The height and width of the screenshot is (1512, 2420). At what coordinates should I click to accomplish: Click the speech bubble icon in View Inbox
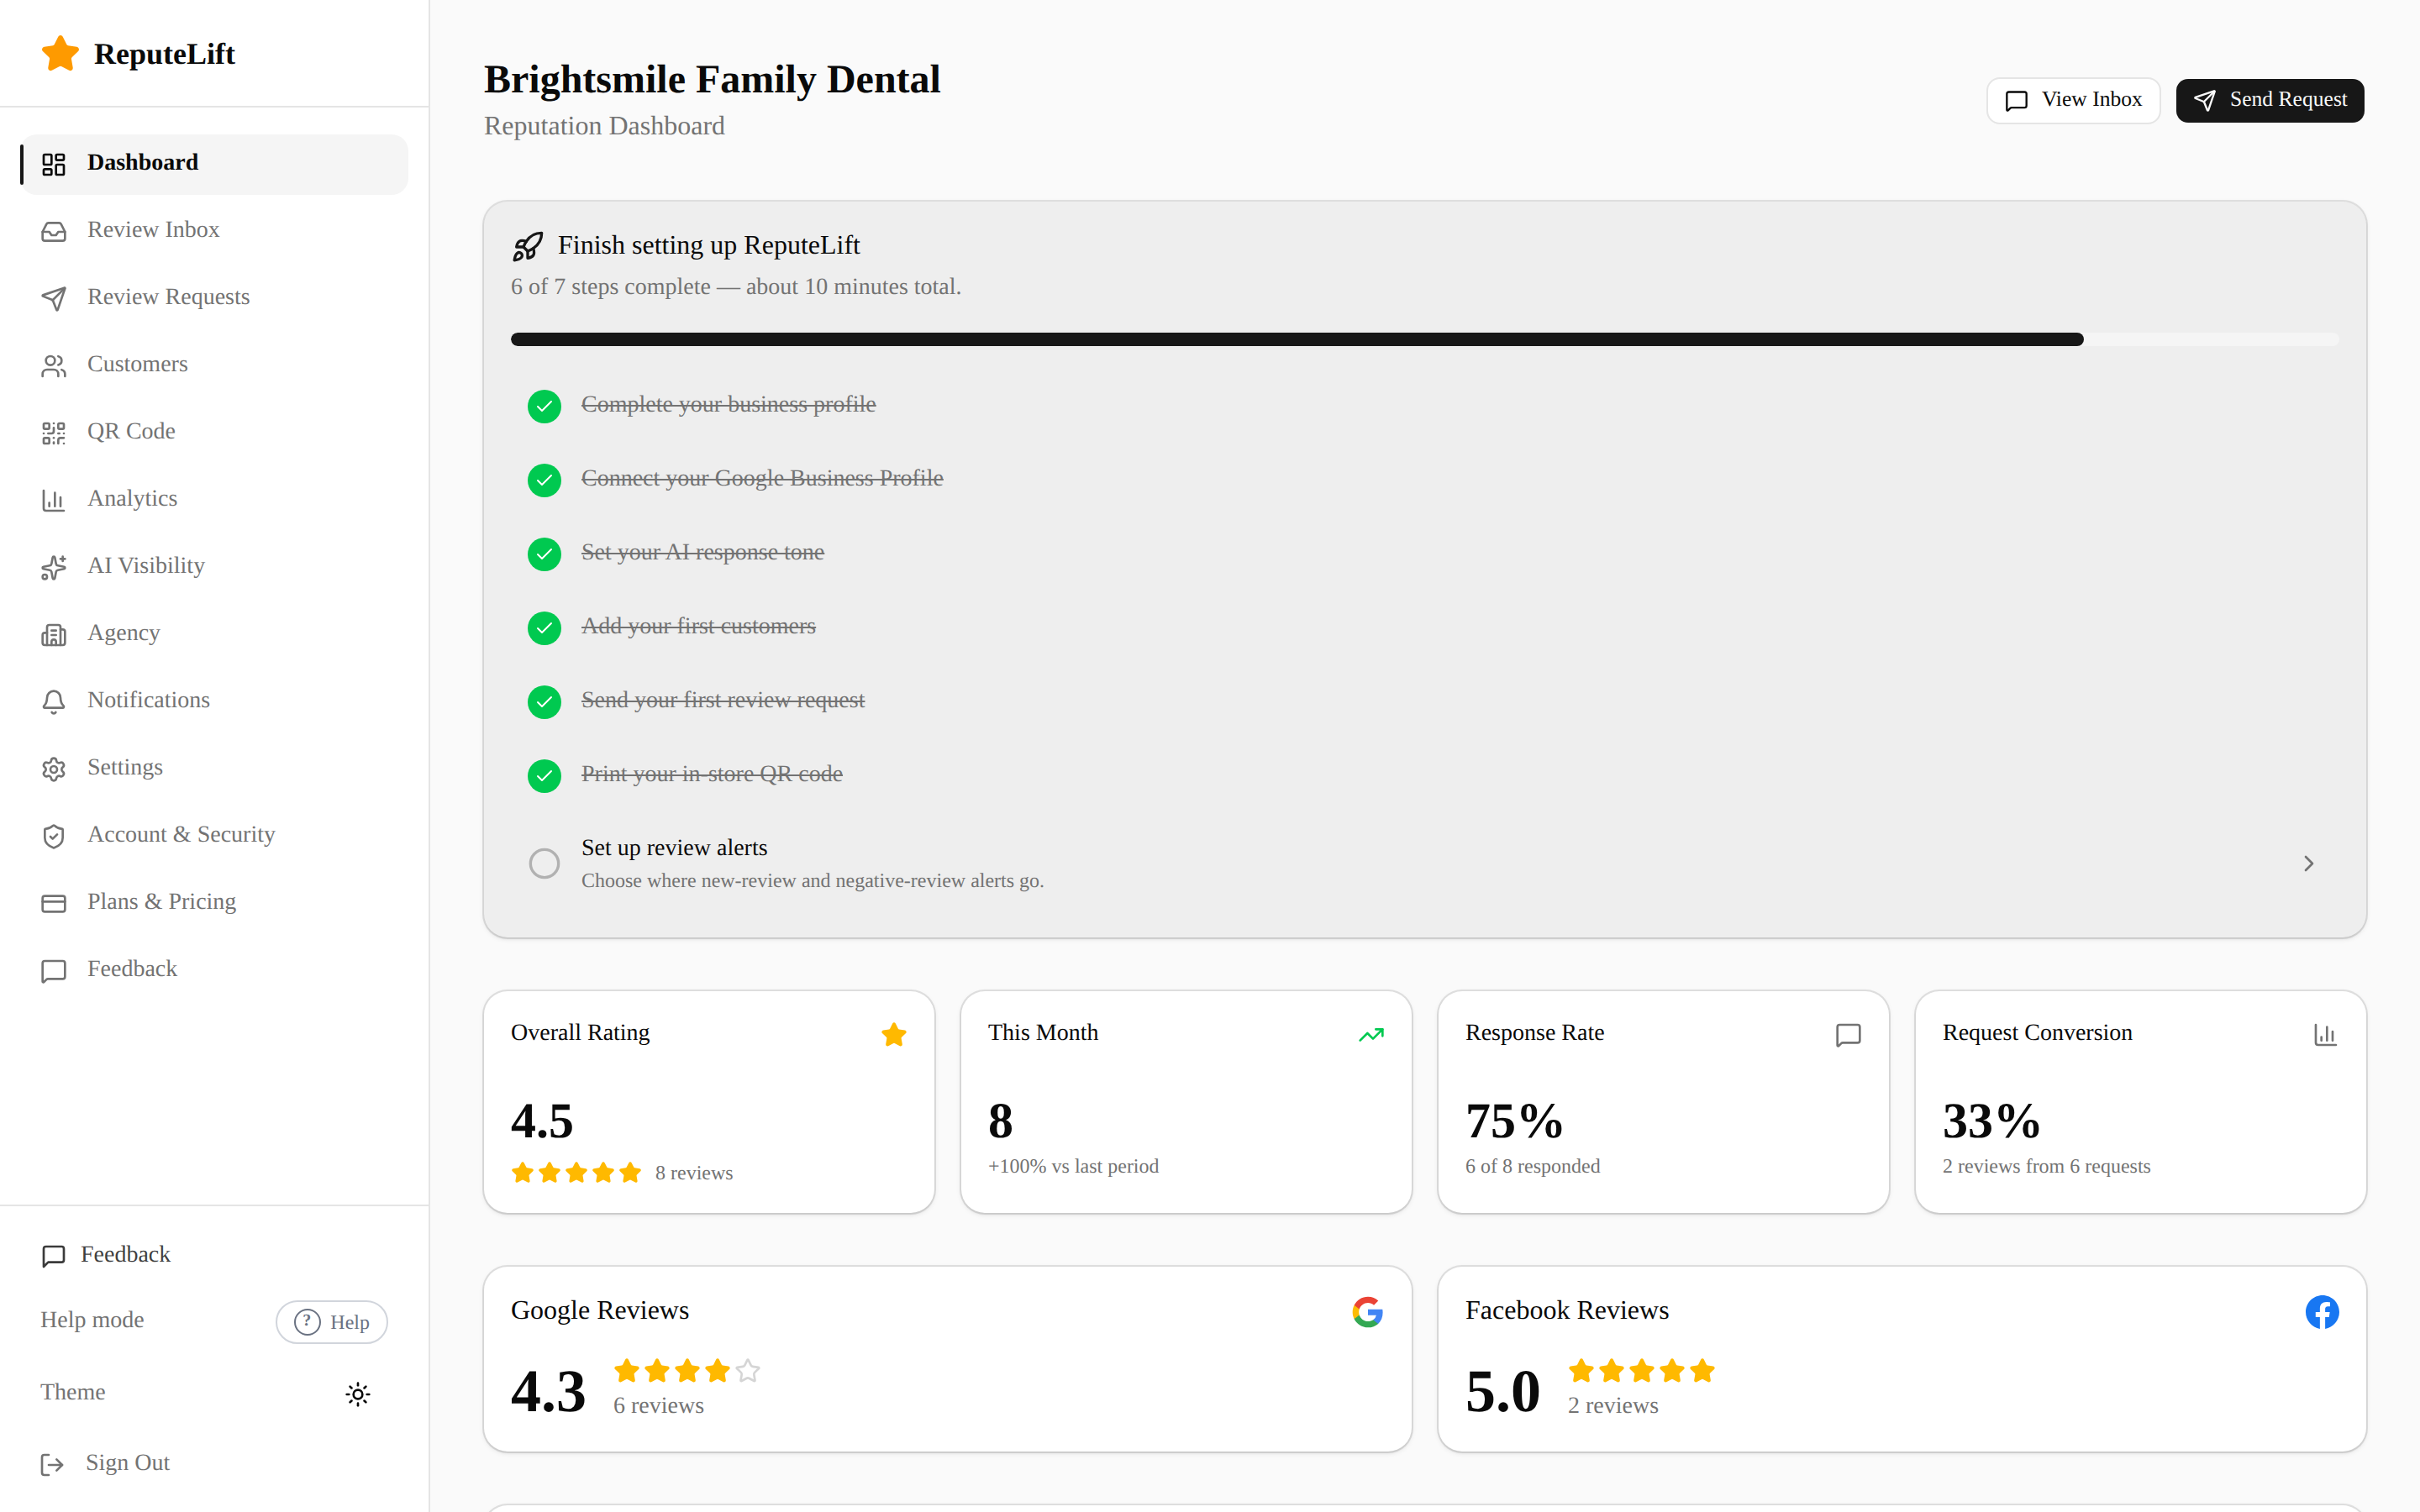coord(2017,101)
